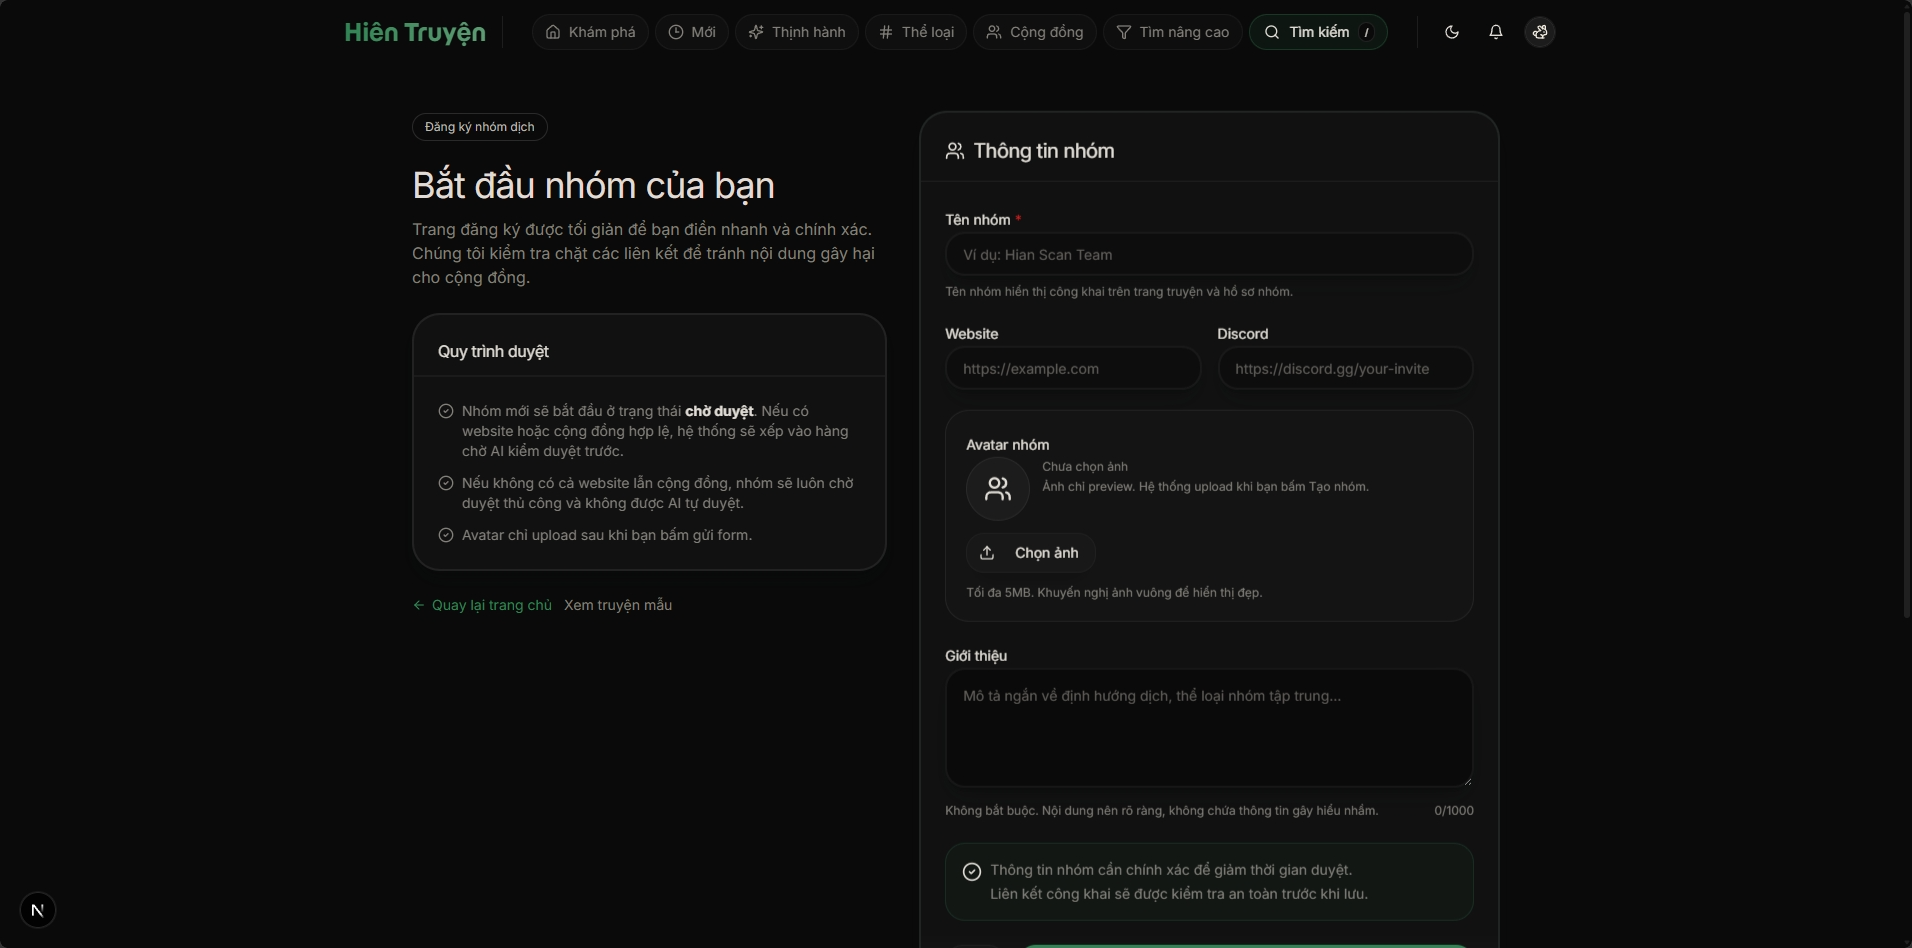
Task: Click the home icon in Khám phá
Action: (x=553, y=32)
